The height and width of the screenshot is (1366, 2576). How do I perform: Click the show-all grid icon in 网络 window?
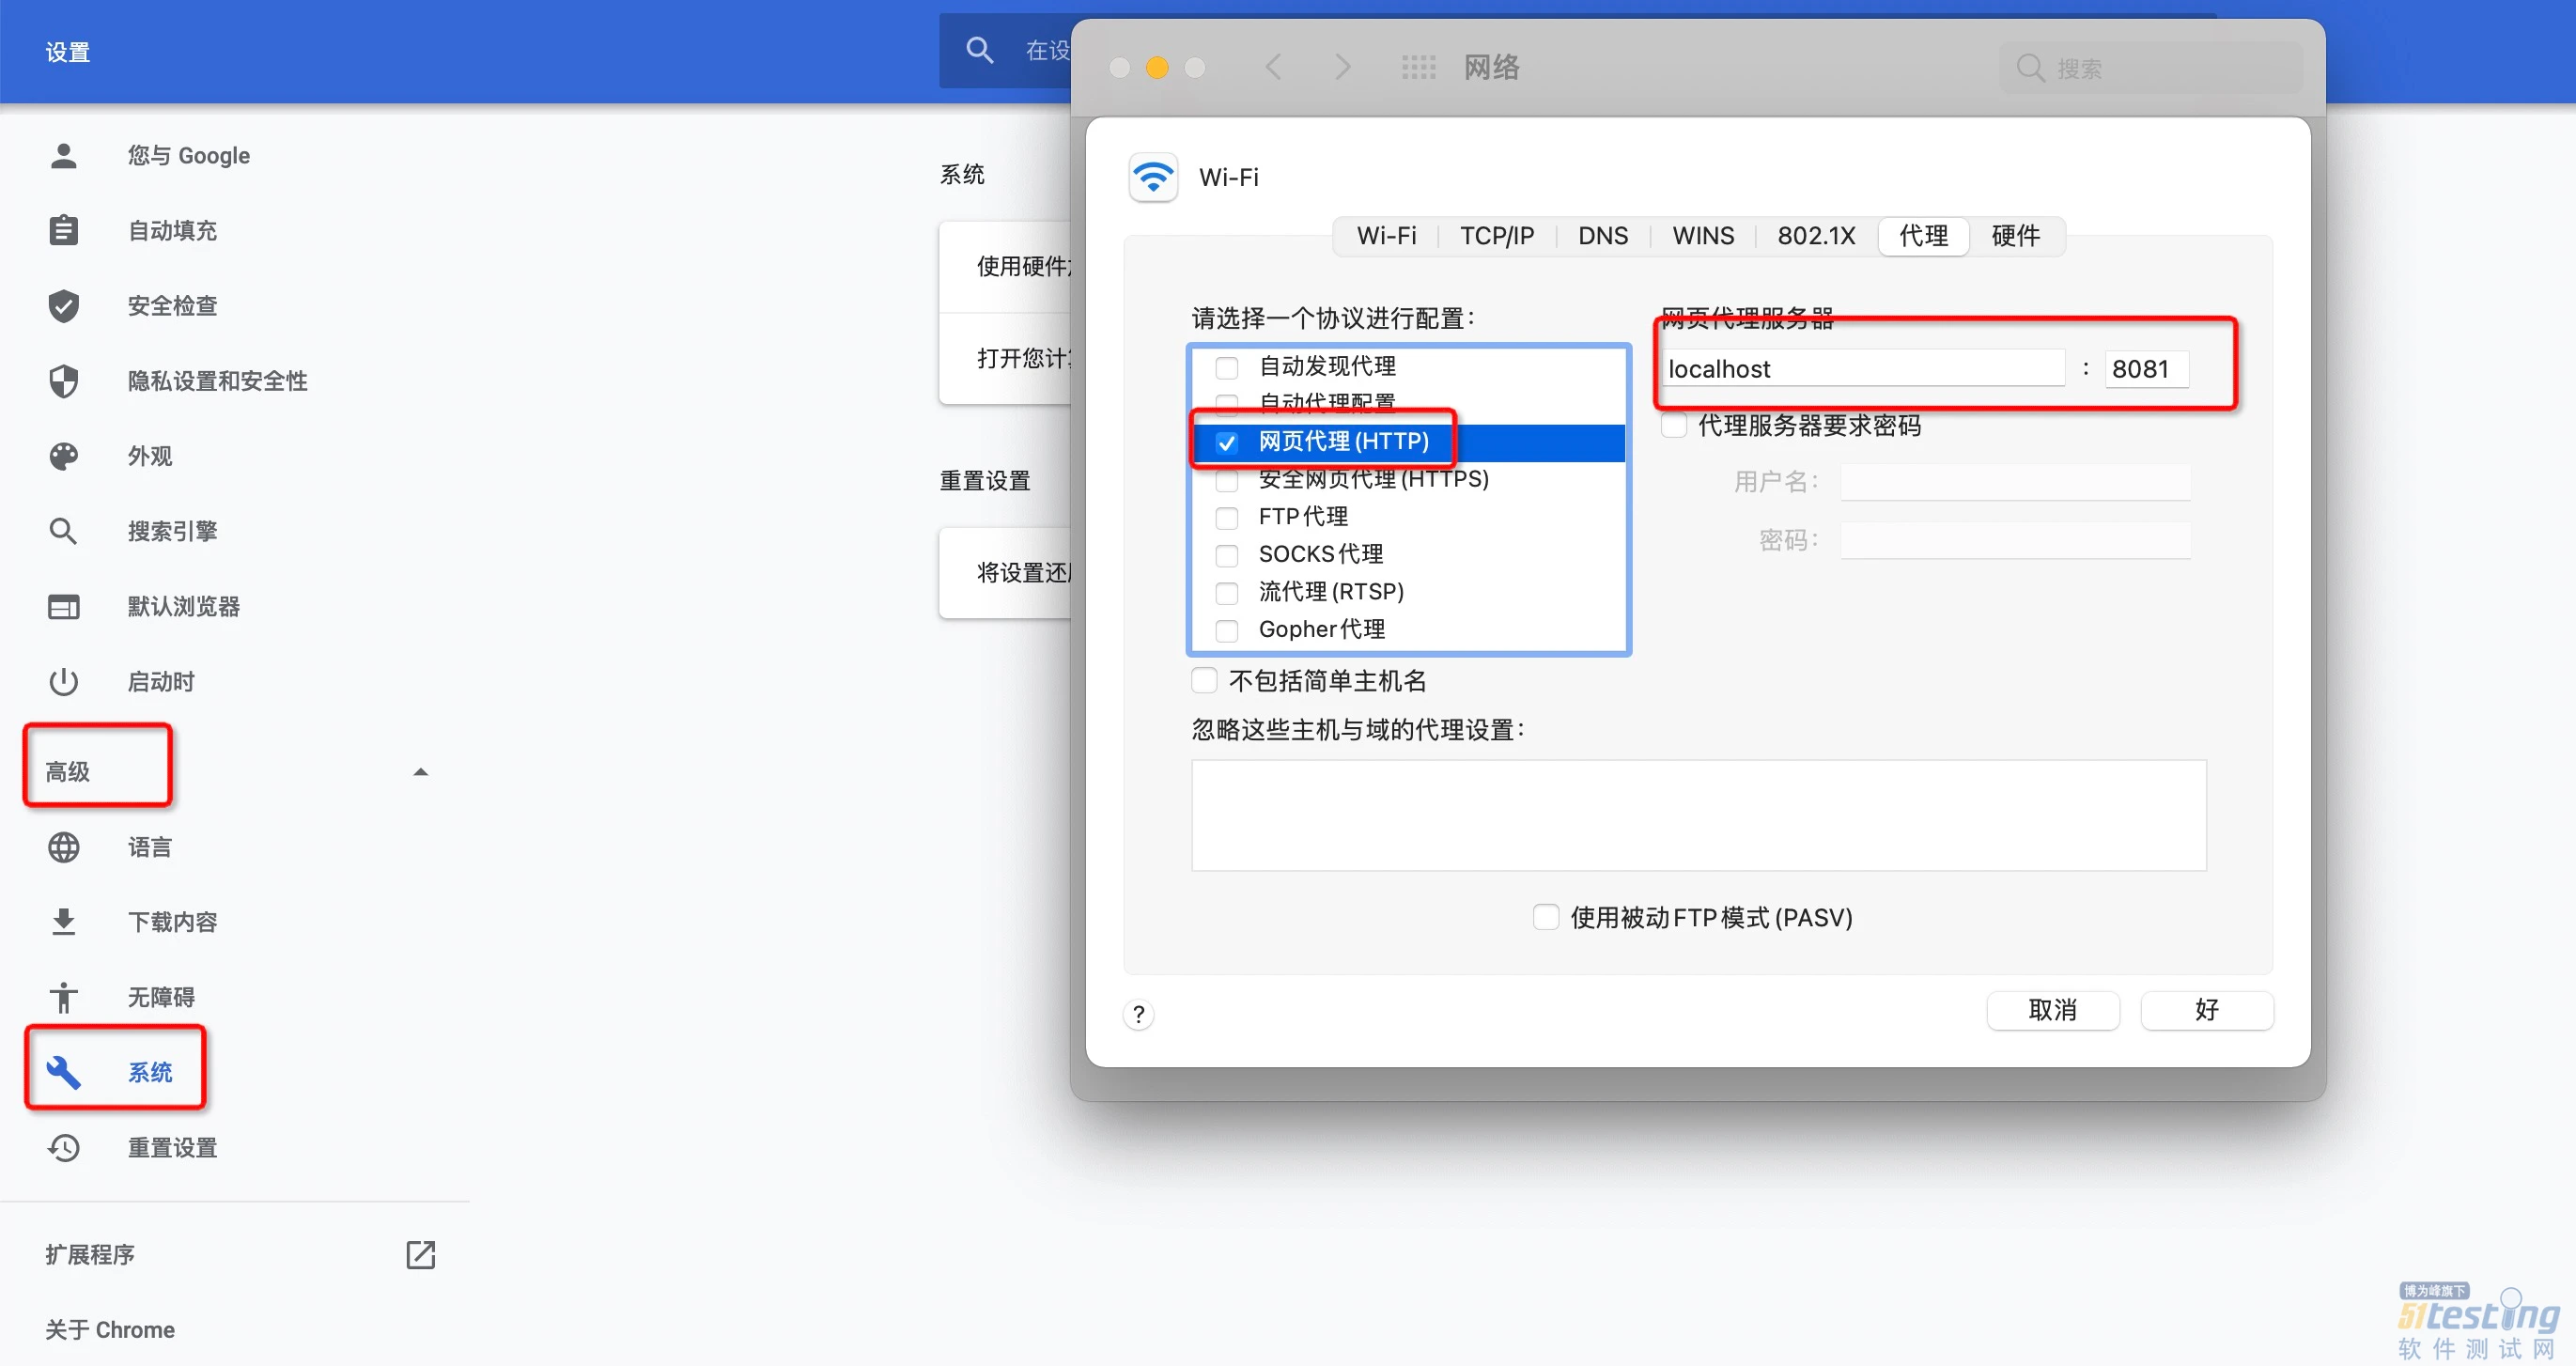pyautogui.click(x=1417, y=67)
